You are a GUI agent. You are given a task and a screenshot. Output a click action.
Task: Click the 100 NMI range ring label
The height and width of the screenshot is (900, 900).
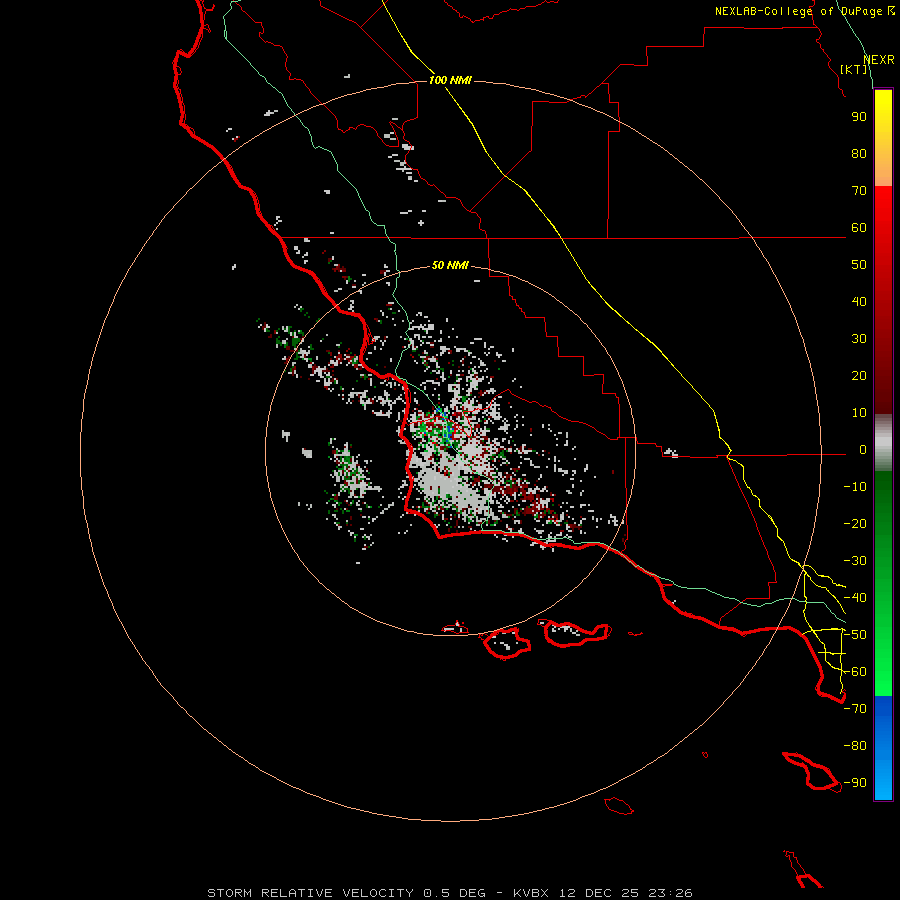click(450, 80)
